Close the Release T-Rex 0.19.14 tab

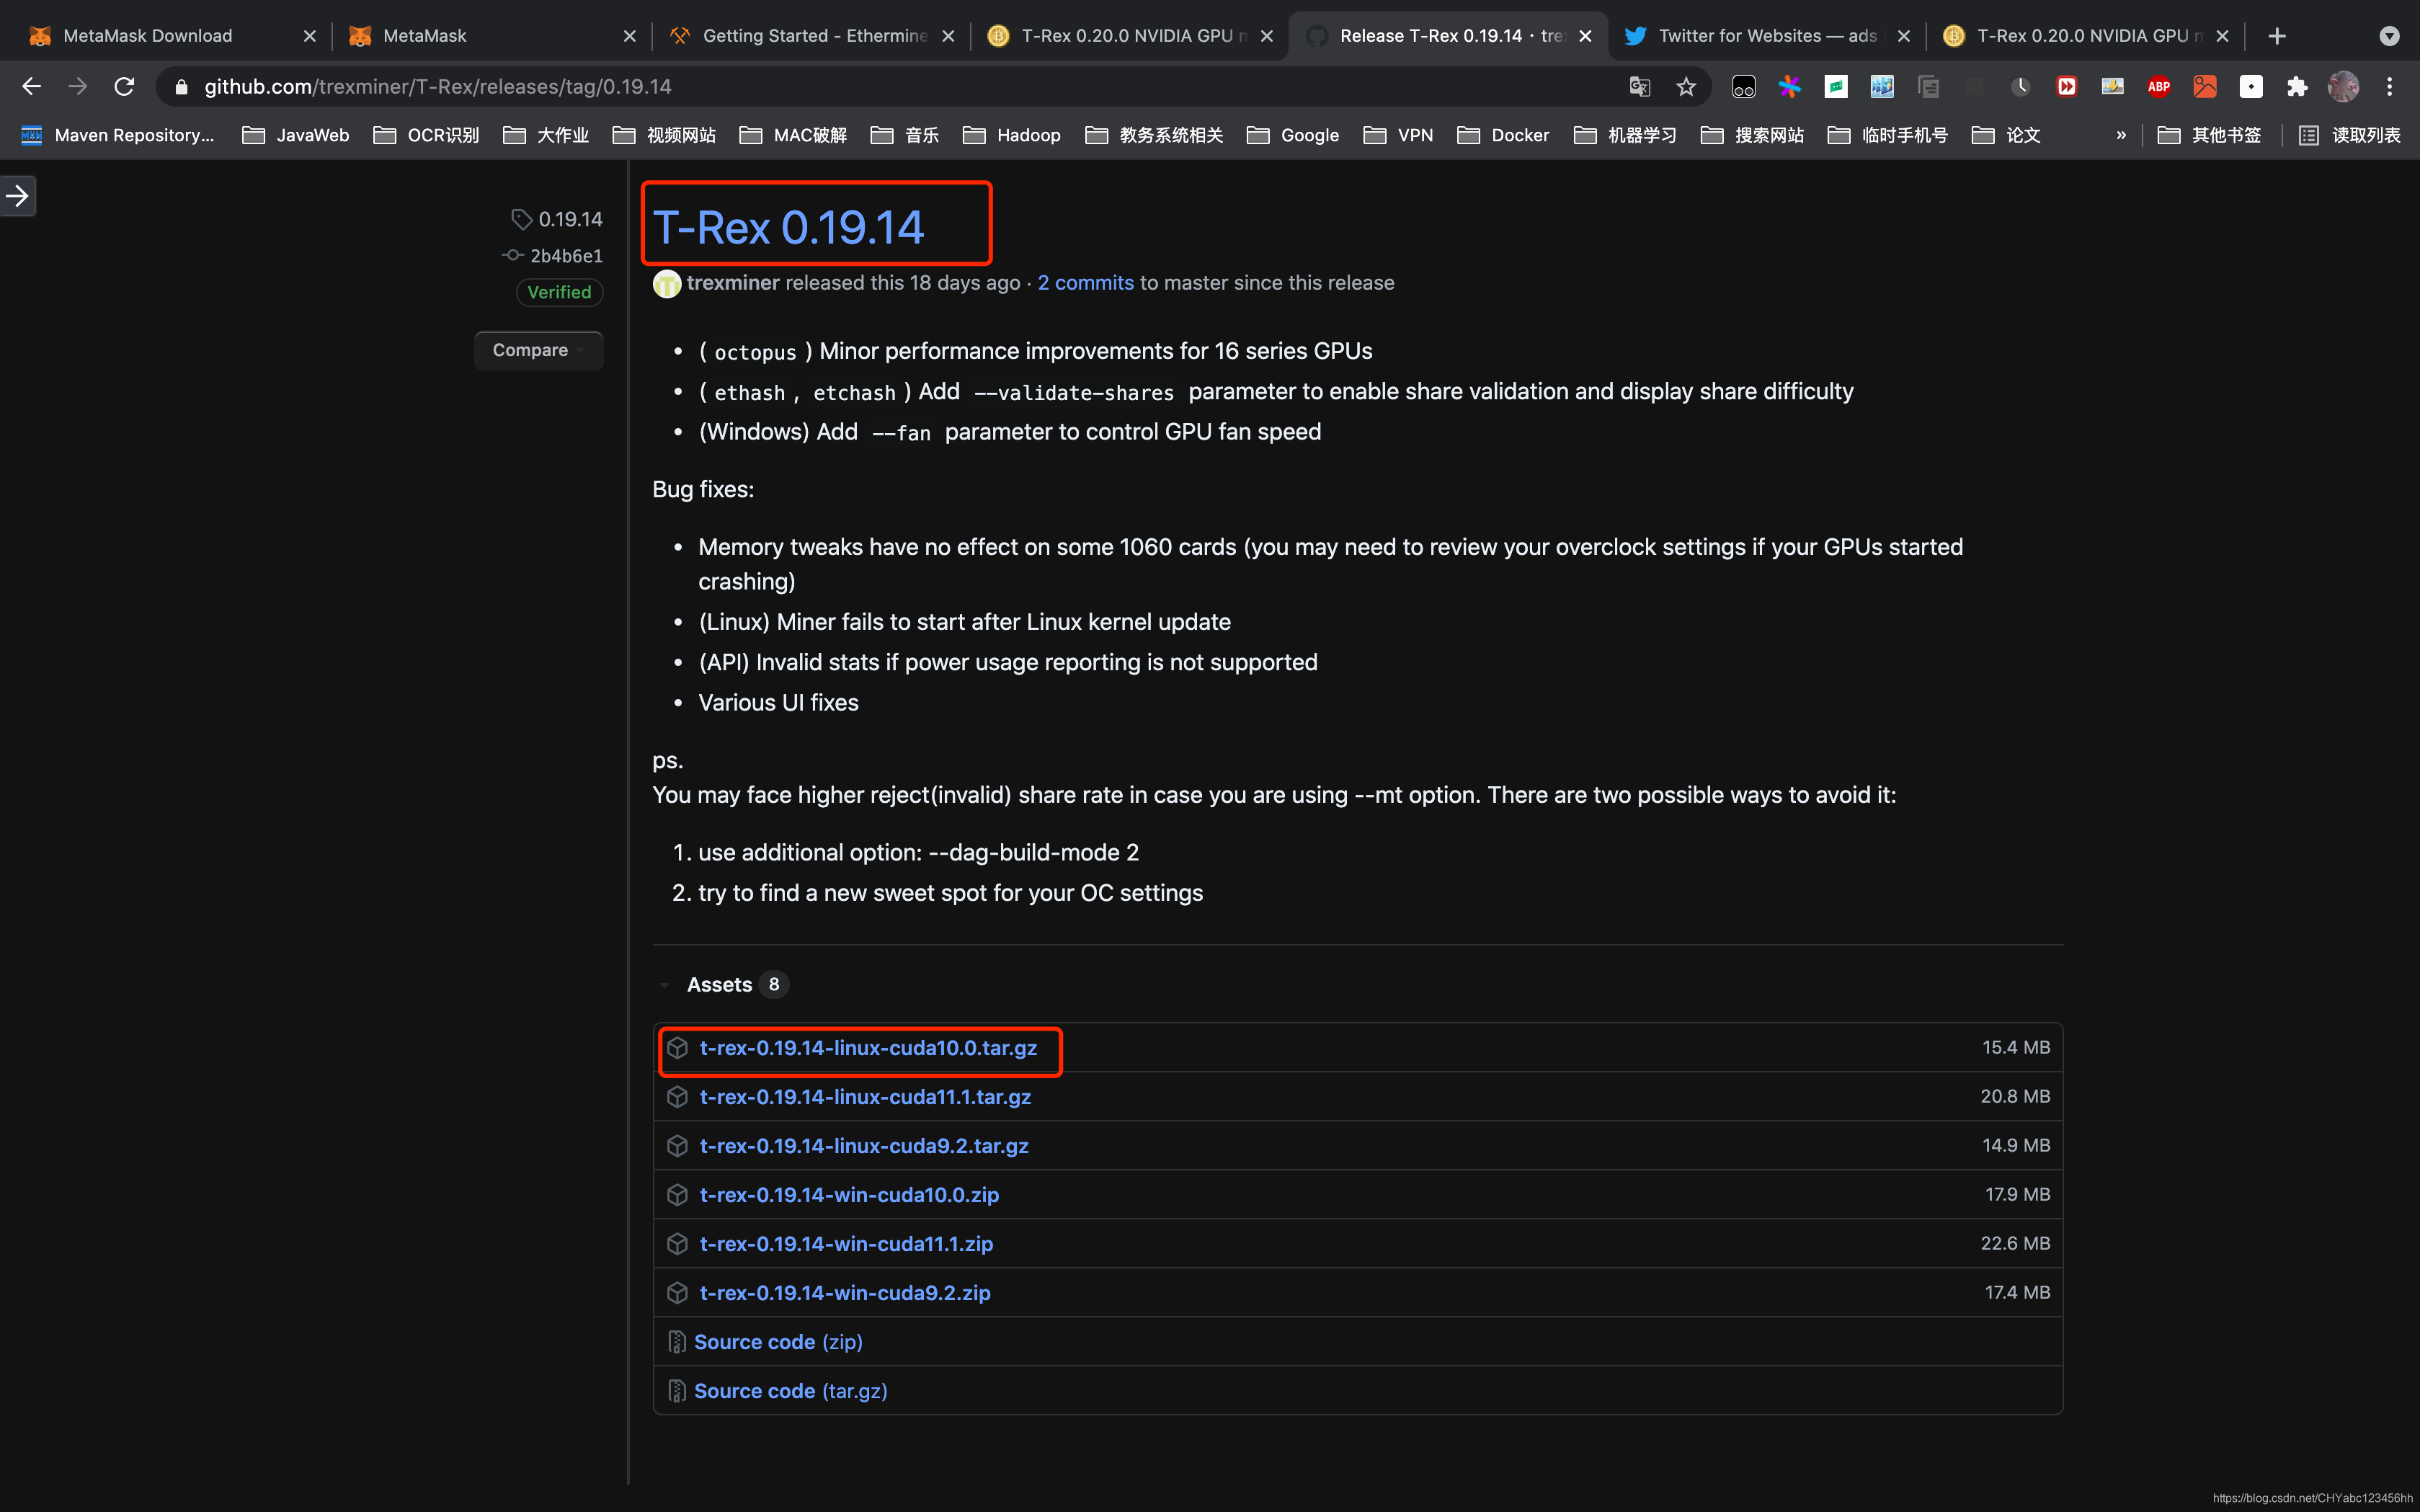click(x=1585, y=36)
